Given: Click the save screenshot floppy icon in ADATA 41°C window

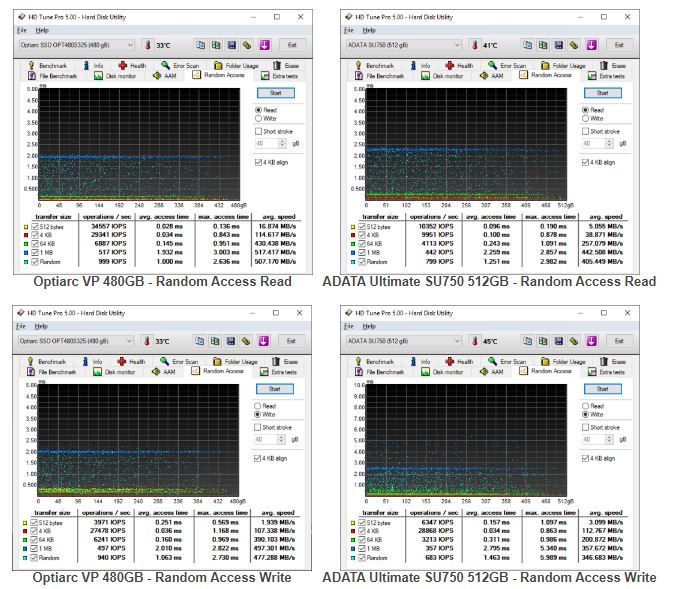Looking at the screenshot, I should click(x=558, y=45).
